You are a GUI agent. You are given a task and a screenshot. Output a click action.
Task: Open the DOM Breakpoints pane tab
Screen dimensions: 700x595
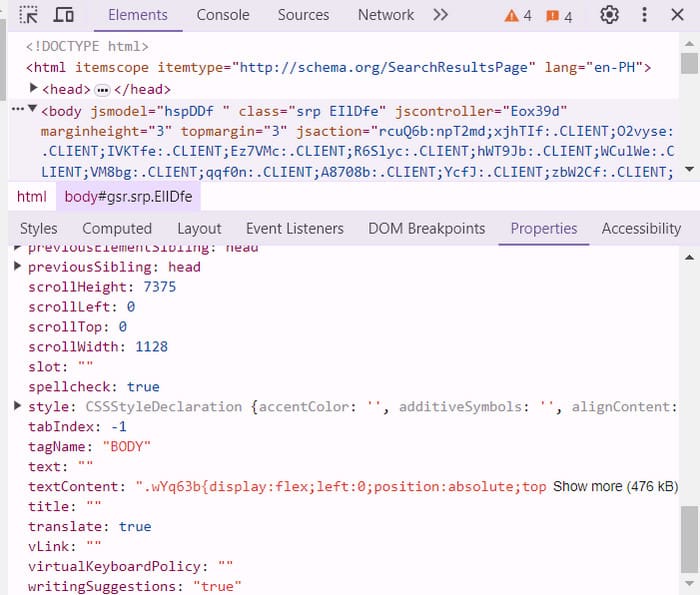click(x=426, y=229)
